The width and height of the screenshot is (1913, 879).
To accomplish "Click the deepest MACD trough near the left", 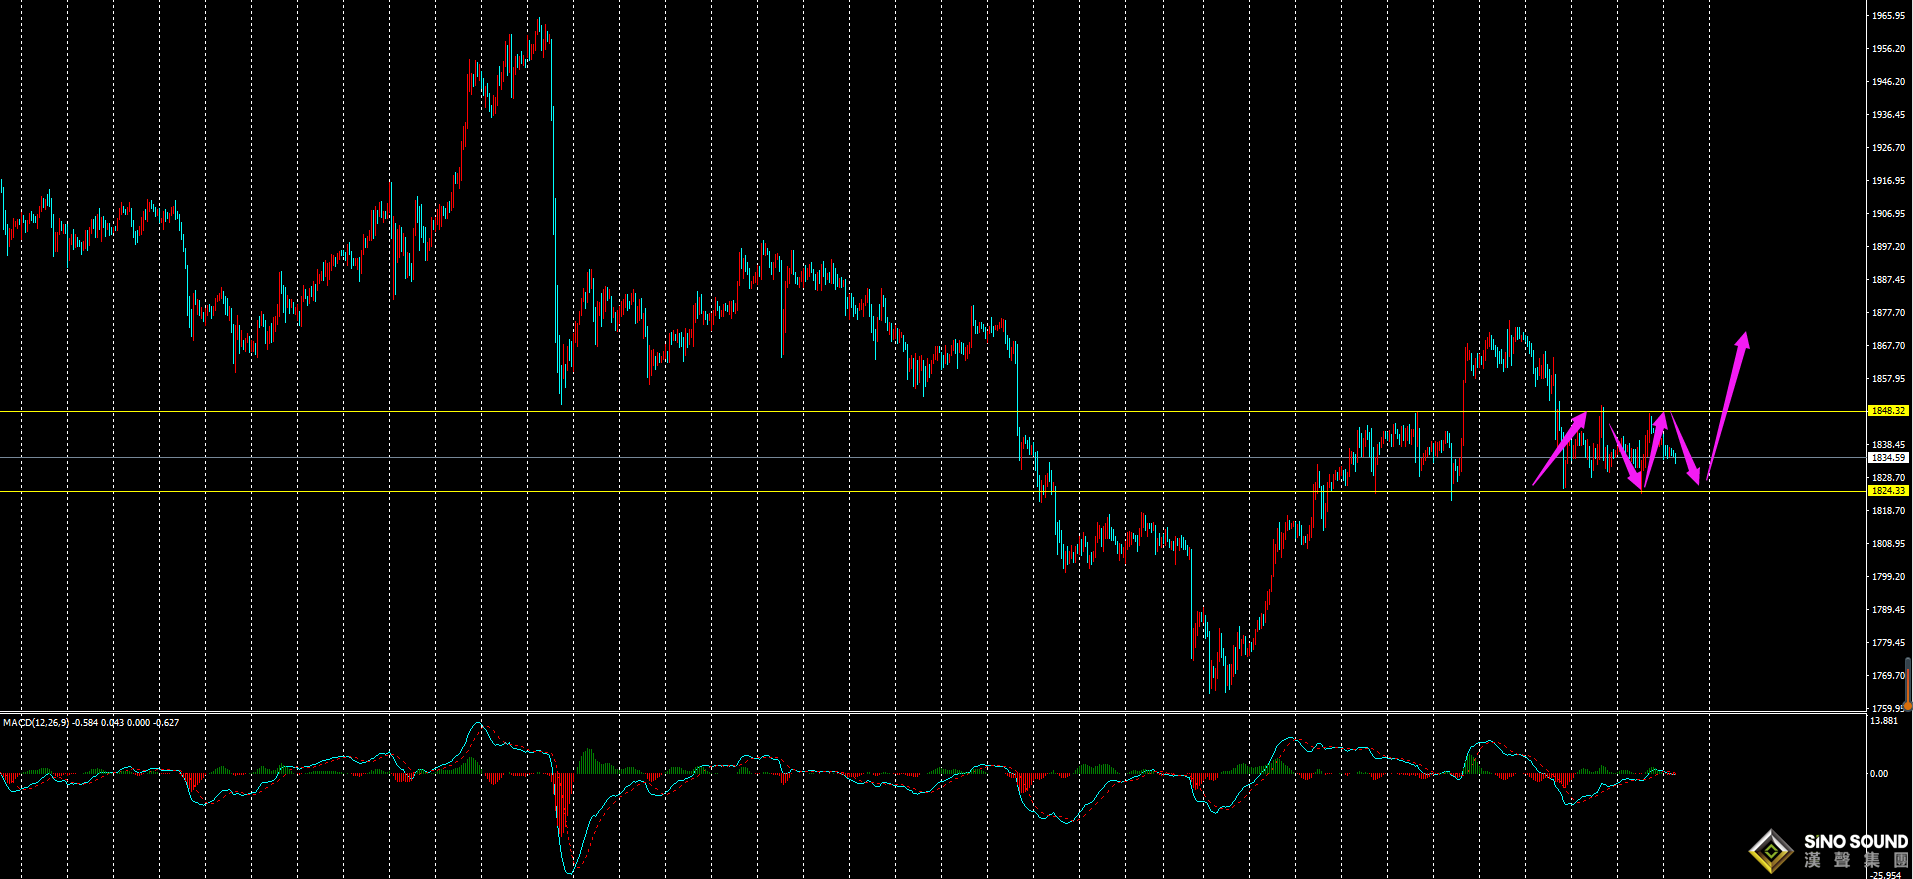I will click(x=570, y=870).
